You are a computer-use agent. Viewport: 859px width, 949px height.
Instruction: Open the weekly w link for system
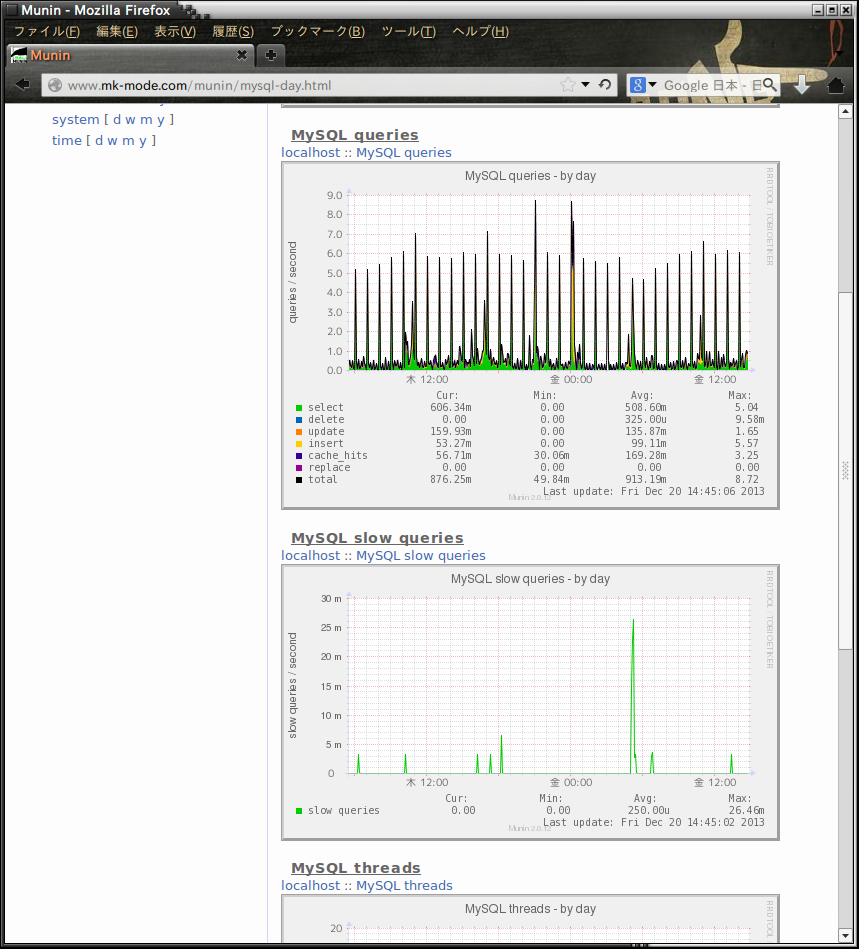click(x=131, y=119)
